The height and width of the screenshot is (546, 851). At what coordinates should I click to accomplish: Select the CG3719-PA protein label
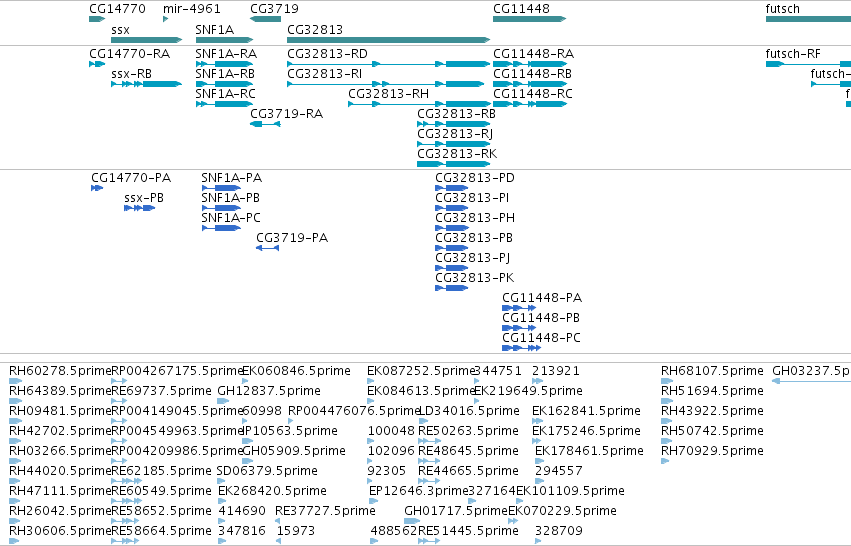[292, 238]
